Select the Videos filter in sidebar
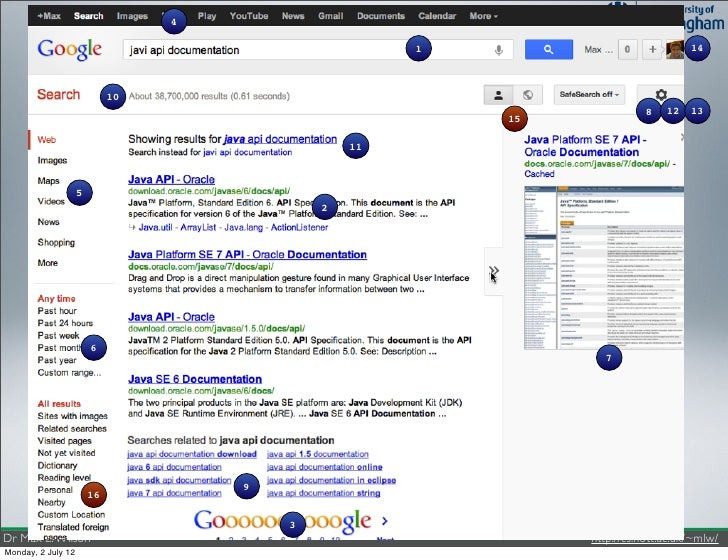 click(x=51, y=201)
